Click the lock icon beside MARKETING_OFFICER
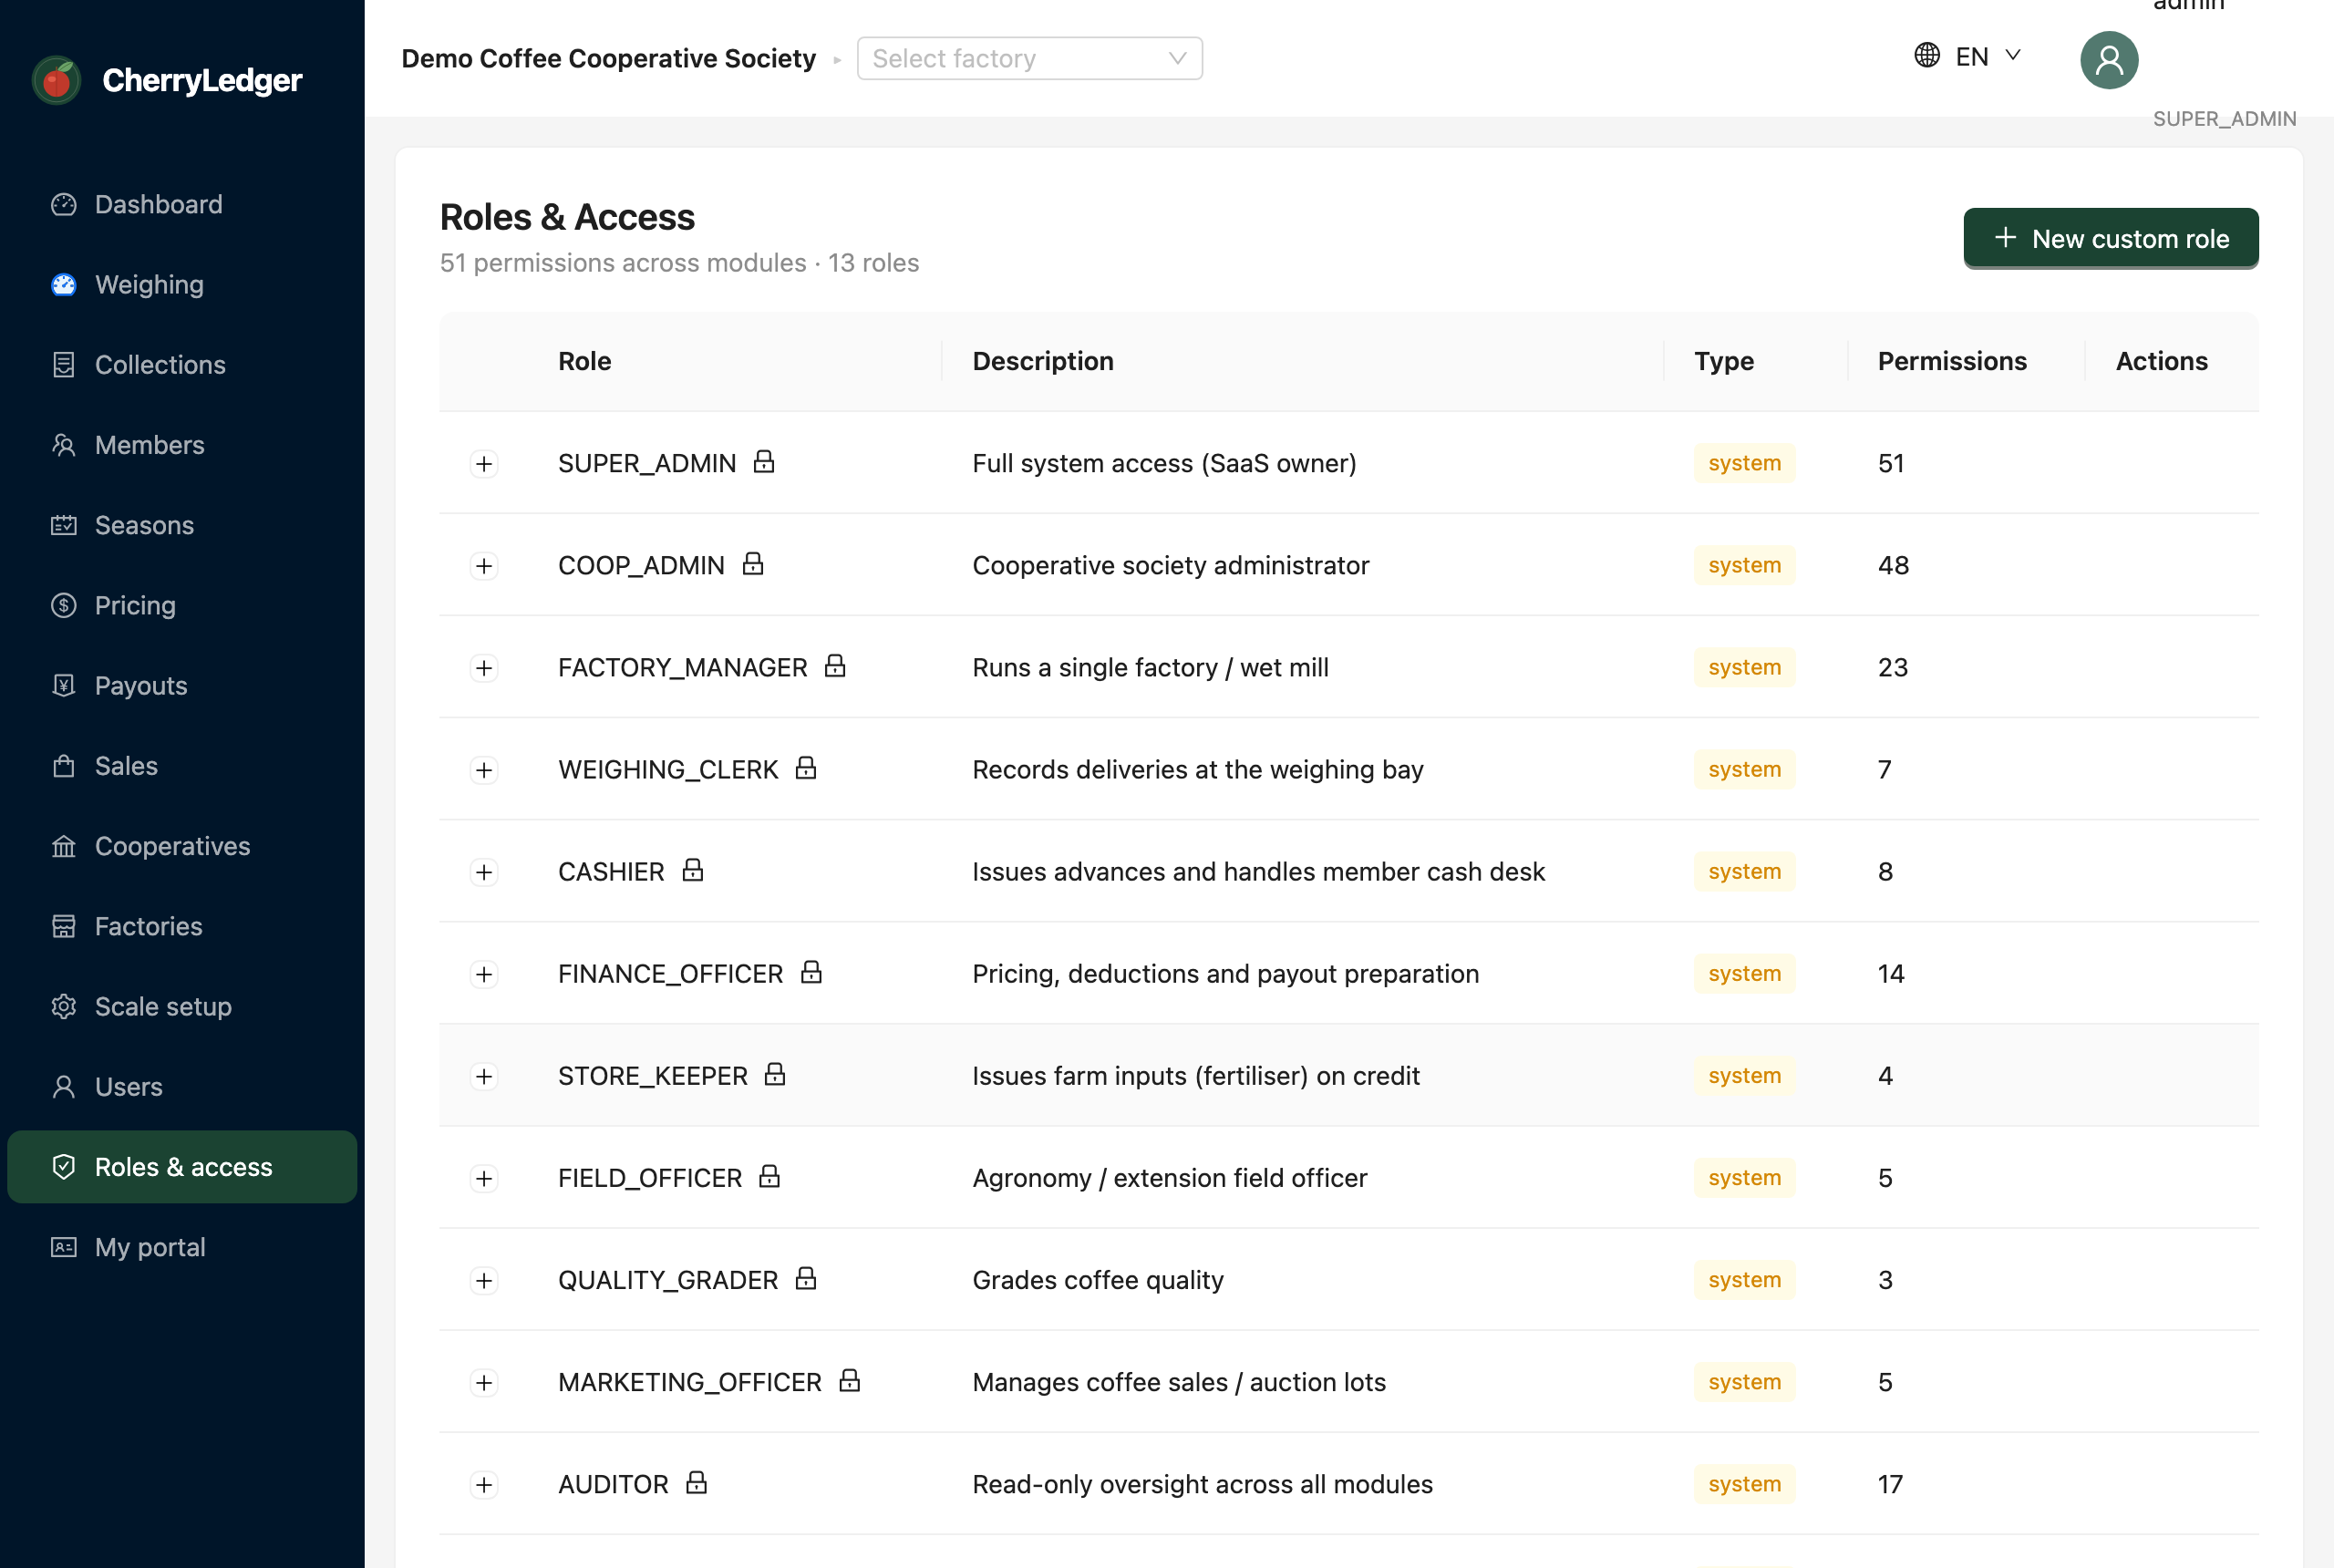The height and width of the screenshot is (1568, 2334). coord(850,1379)
